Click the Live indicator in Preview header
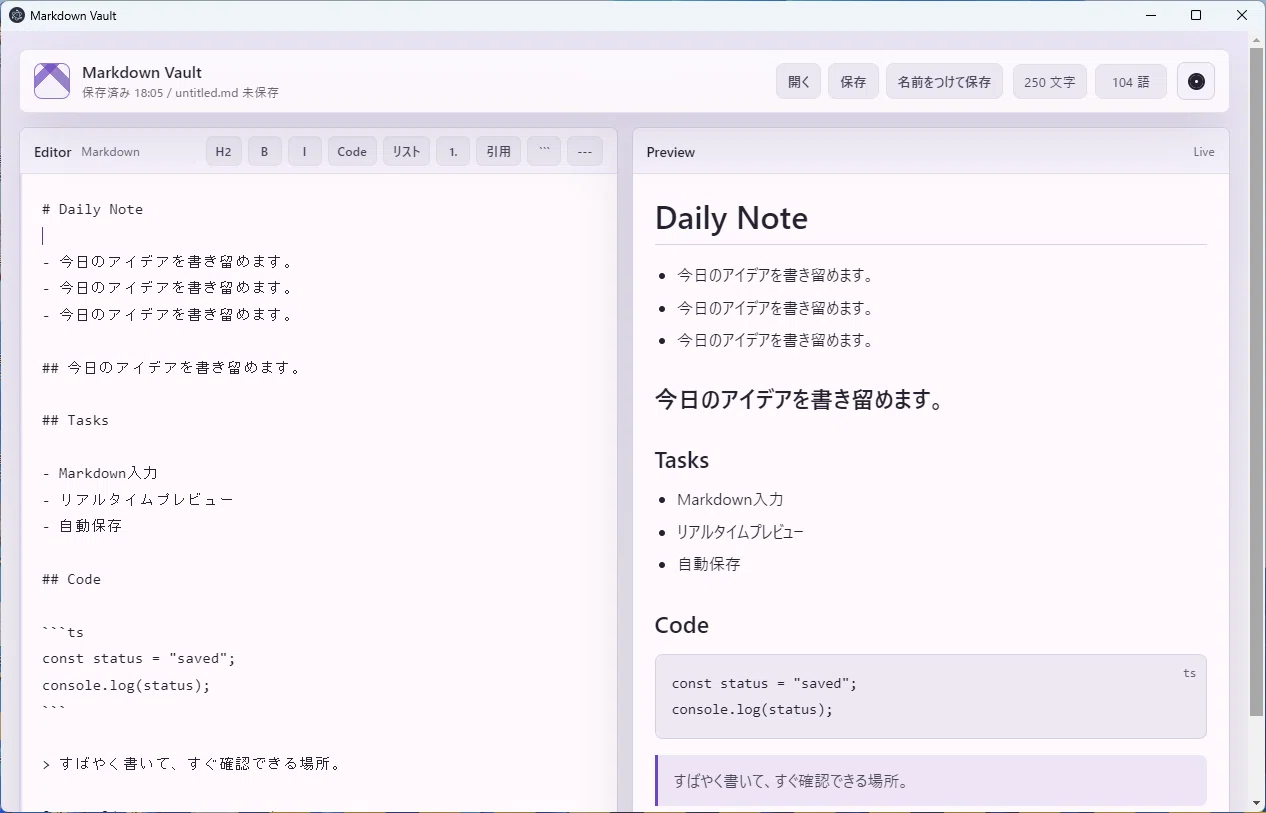 (1204, 152)
